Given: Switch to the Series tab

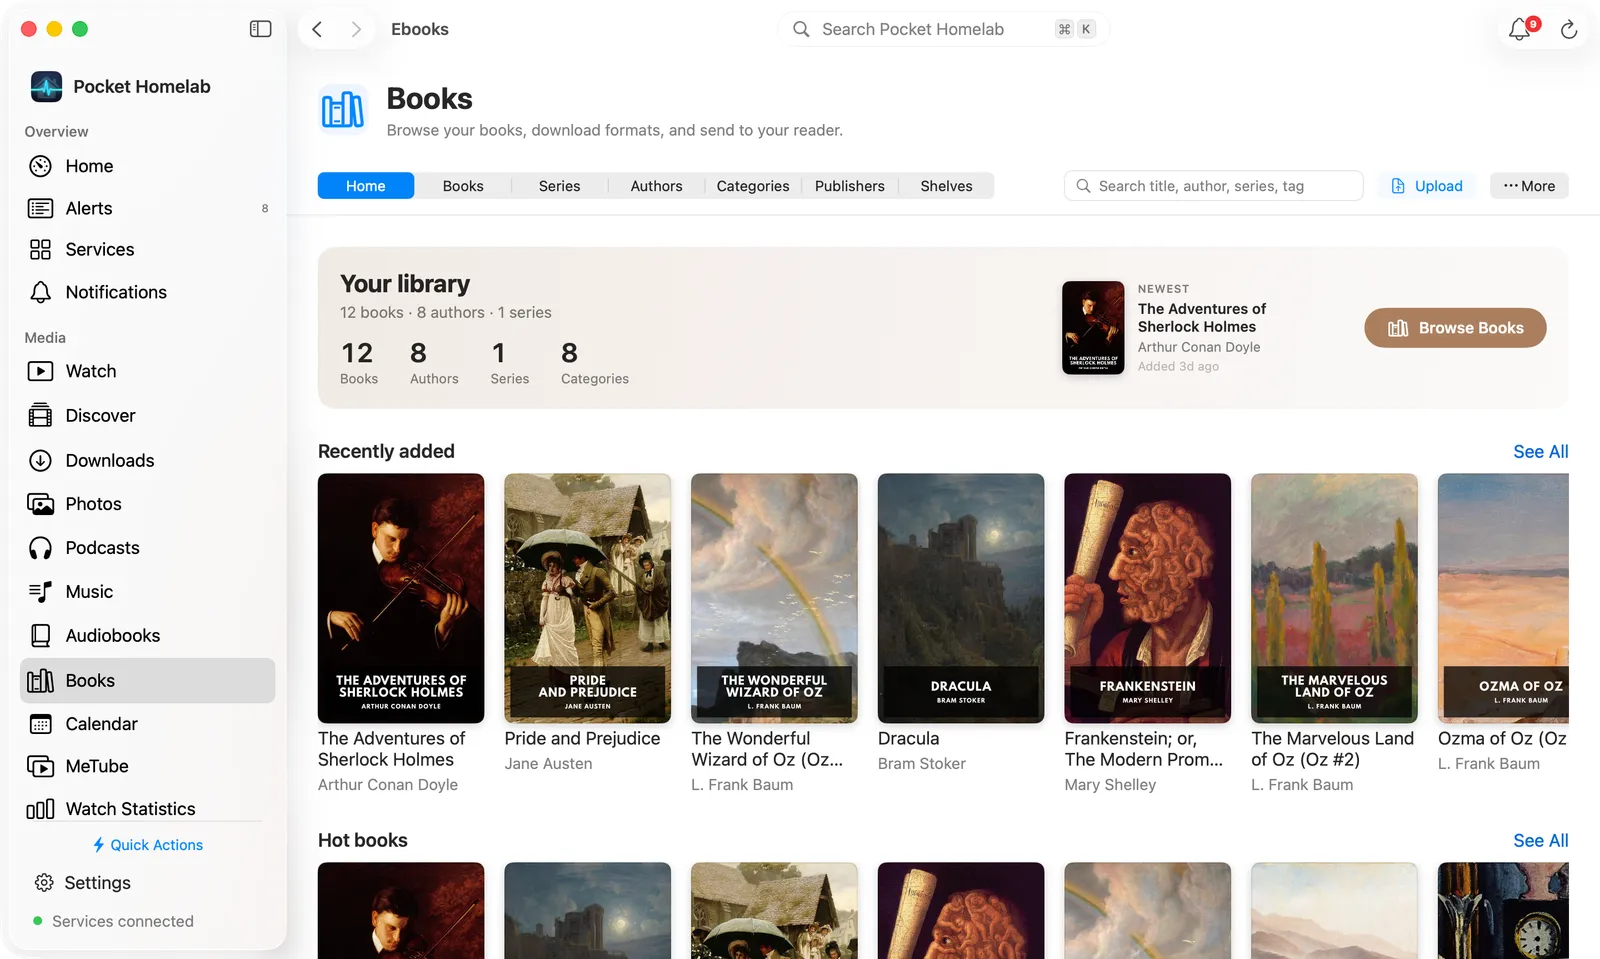Looking at the screenshot, I should tap(559, 186).
